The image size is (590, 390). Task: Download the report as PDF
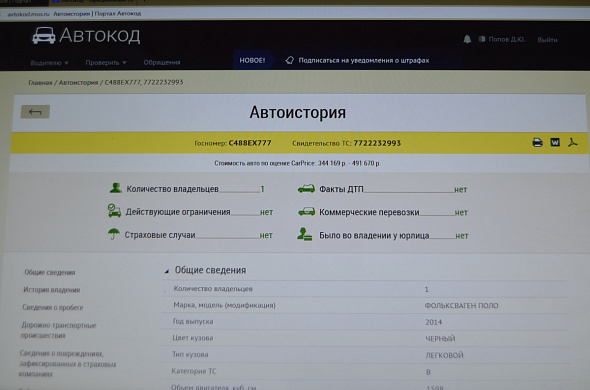click(572, 142)
